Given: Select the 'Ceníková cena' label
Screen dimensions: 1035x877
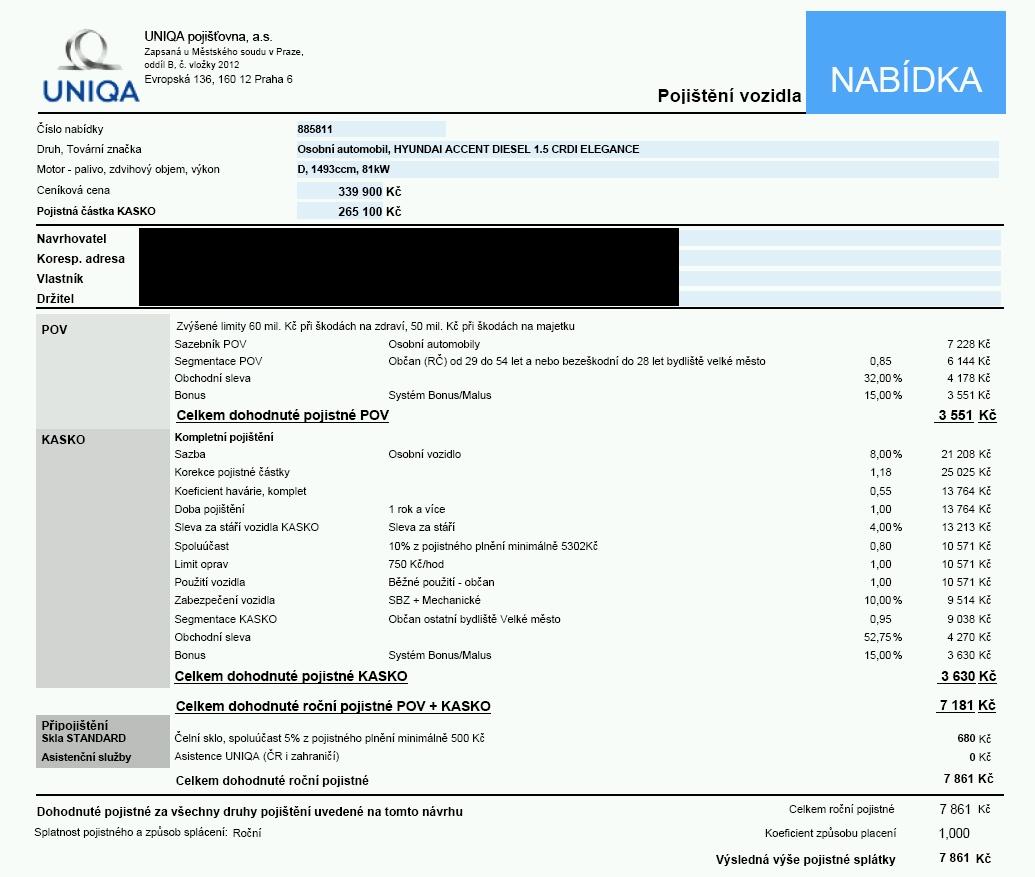Looking at the screenshot, I should (x=73, y=191).
